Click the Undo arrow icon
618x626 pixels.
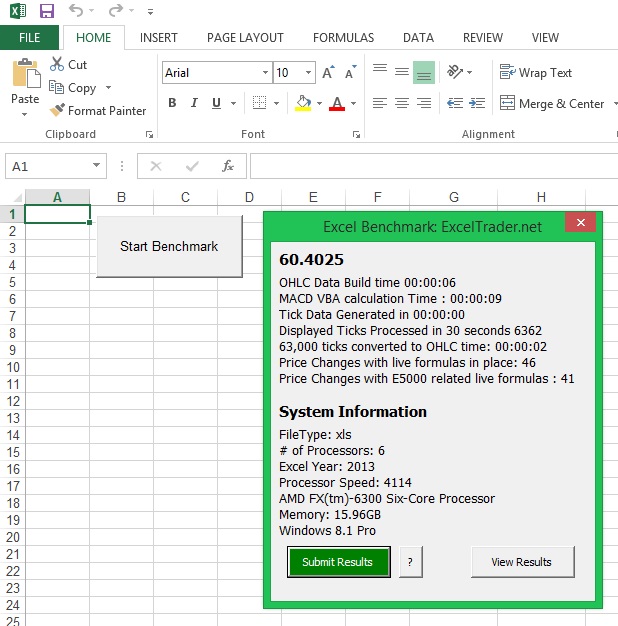tap(76, 10)
